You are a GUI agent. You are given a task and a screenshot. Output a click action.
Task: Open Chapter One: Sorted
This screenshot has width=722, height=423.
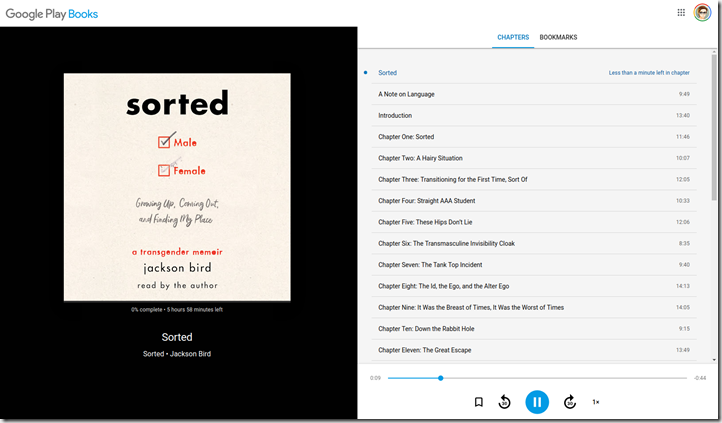[406, 137]
